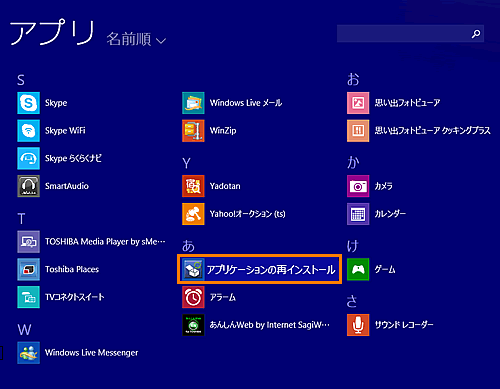Open サウンド レコーダー microphone icon

tap(358, 325)
